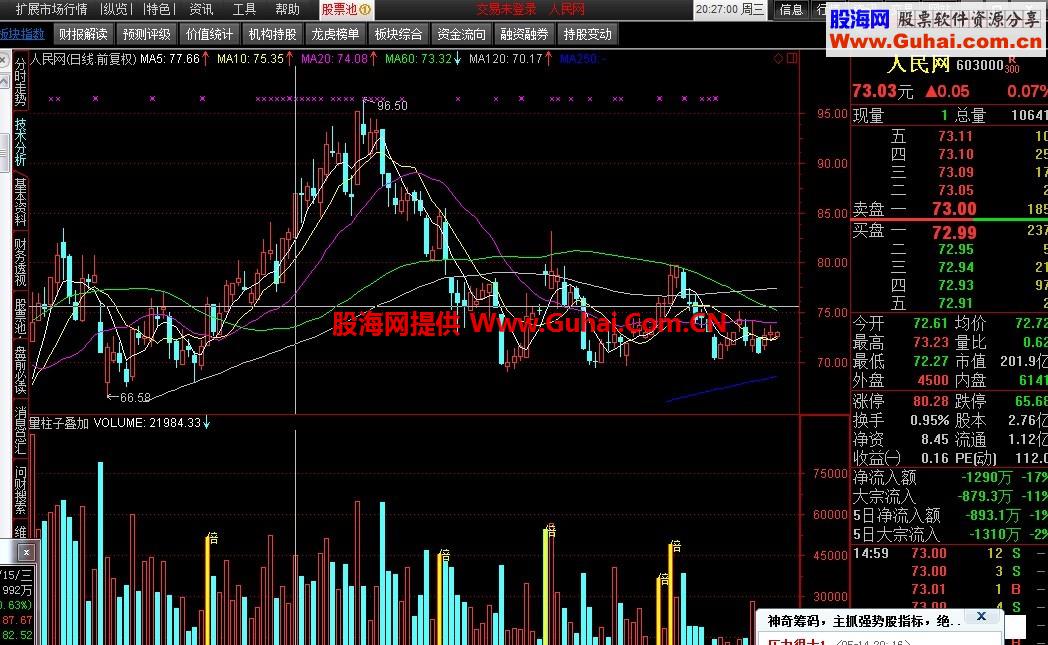Show 资金流向 capital flow
The width and height of the screenshot is (1048, 645).
click(461, 34)
